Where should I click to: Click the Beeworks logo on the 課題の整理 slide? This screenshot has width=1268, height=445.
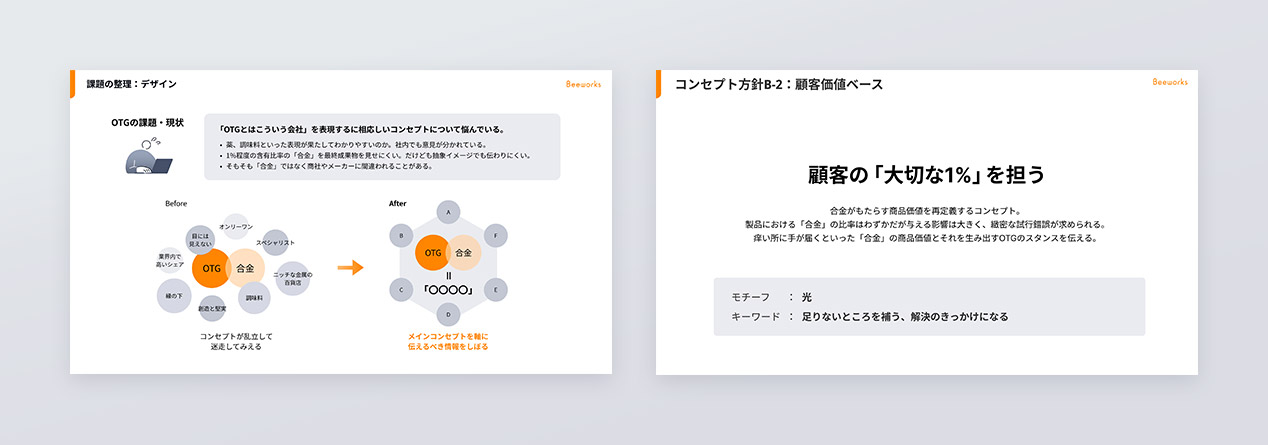583,85
